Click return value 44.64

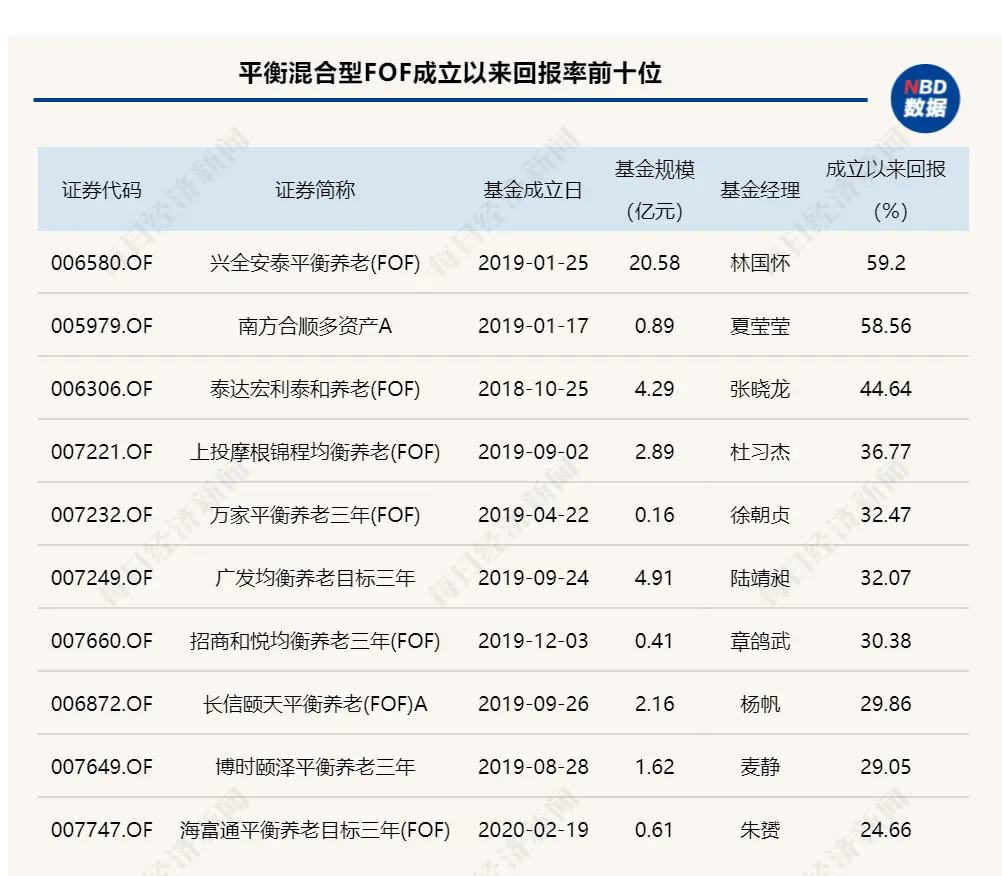point(886,389)
